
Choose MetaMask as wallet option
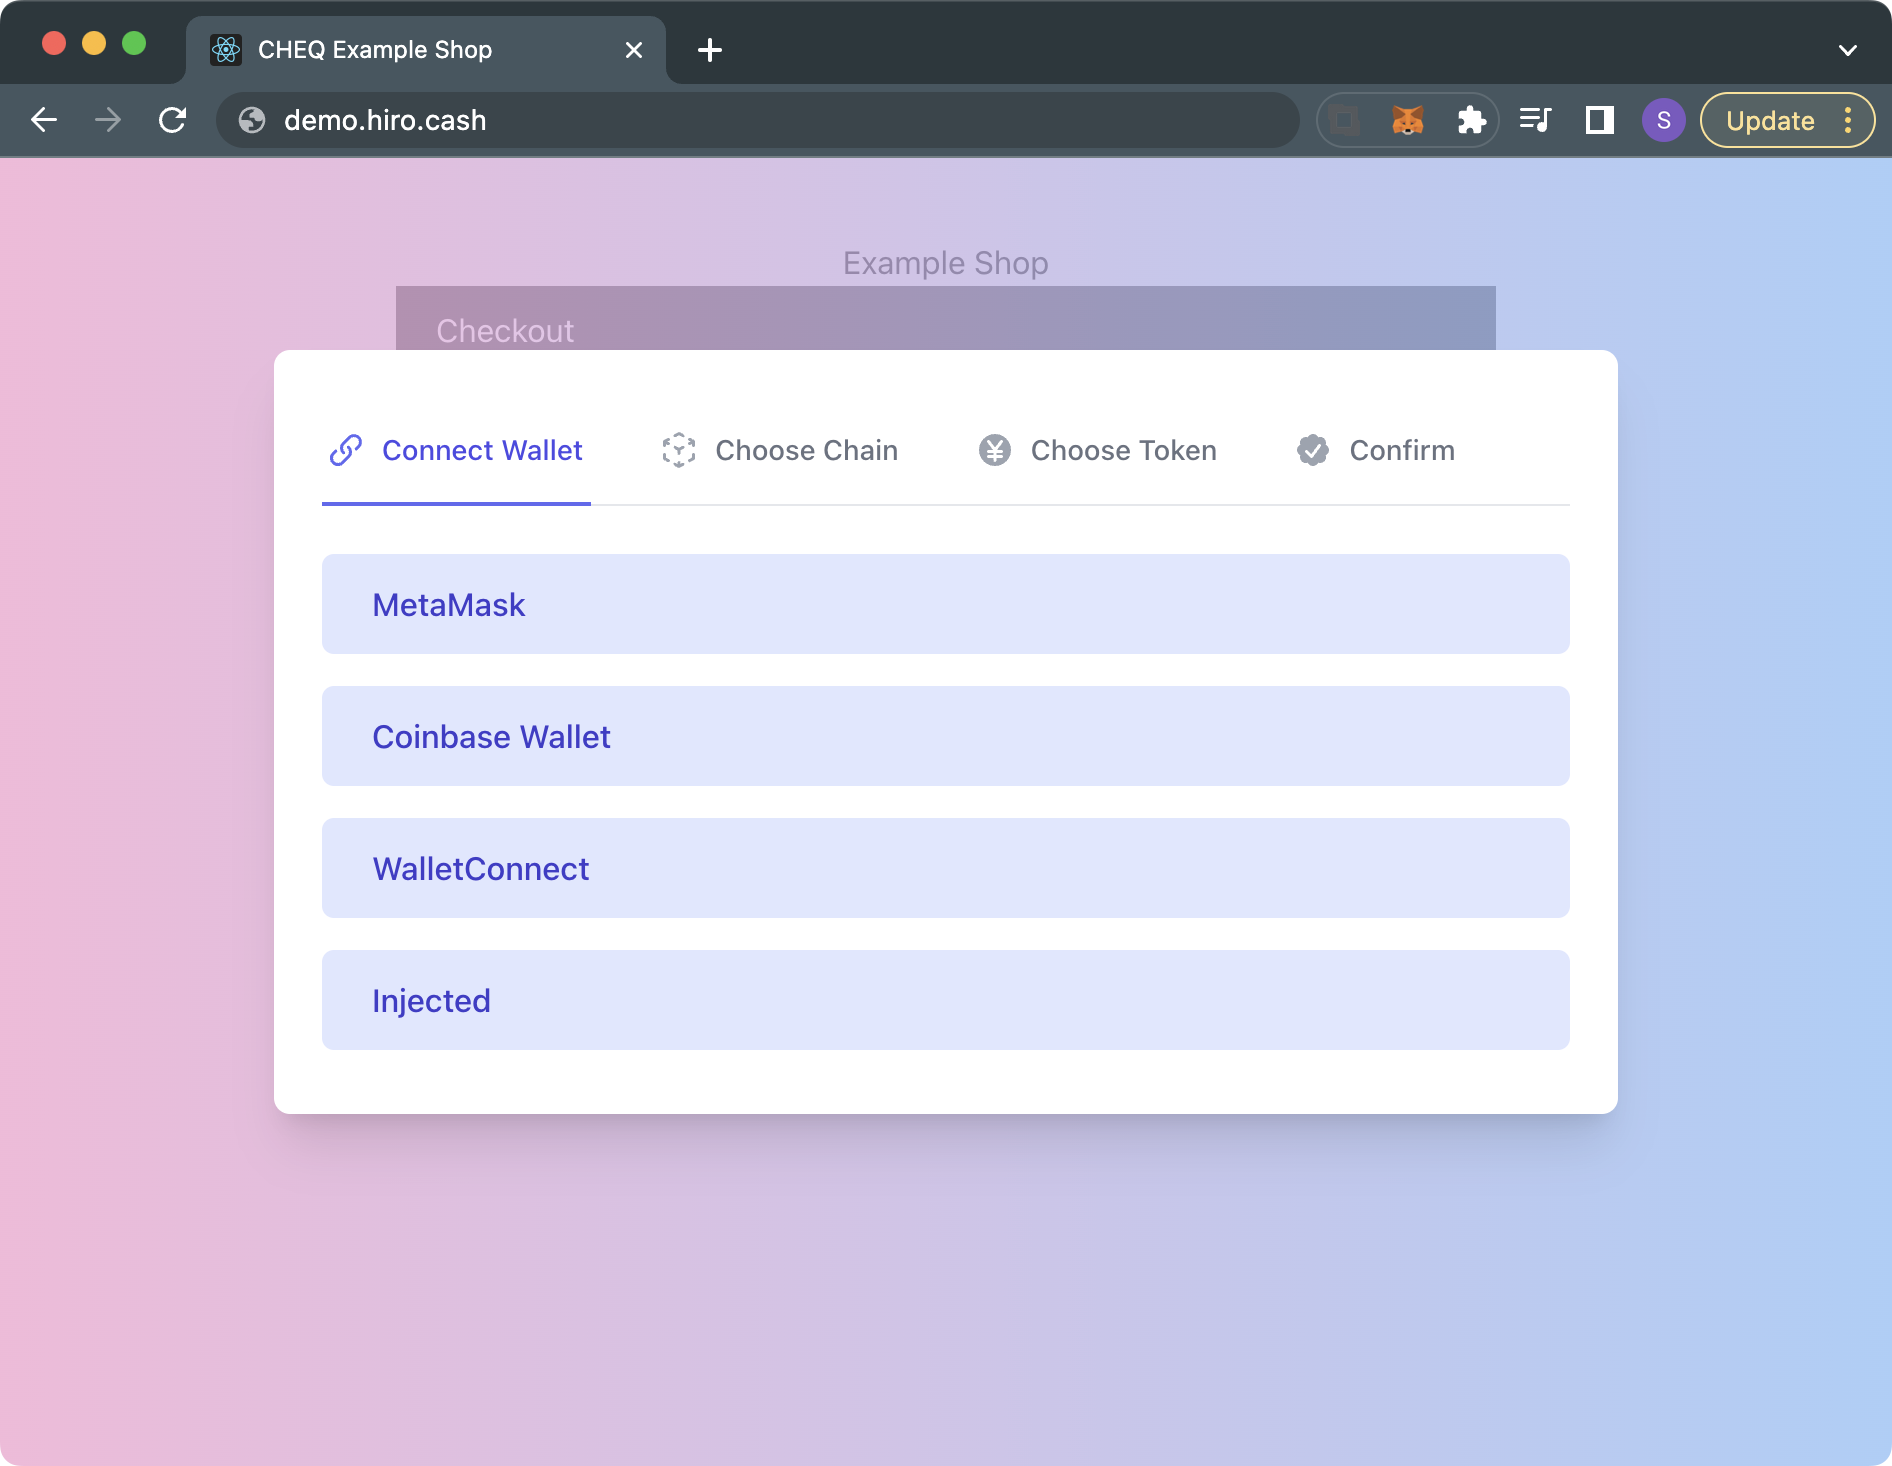[945, 605]
